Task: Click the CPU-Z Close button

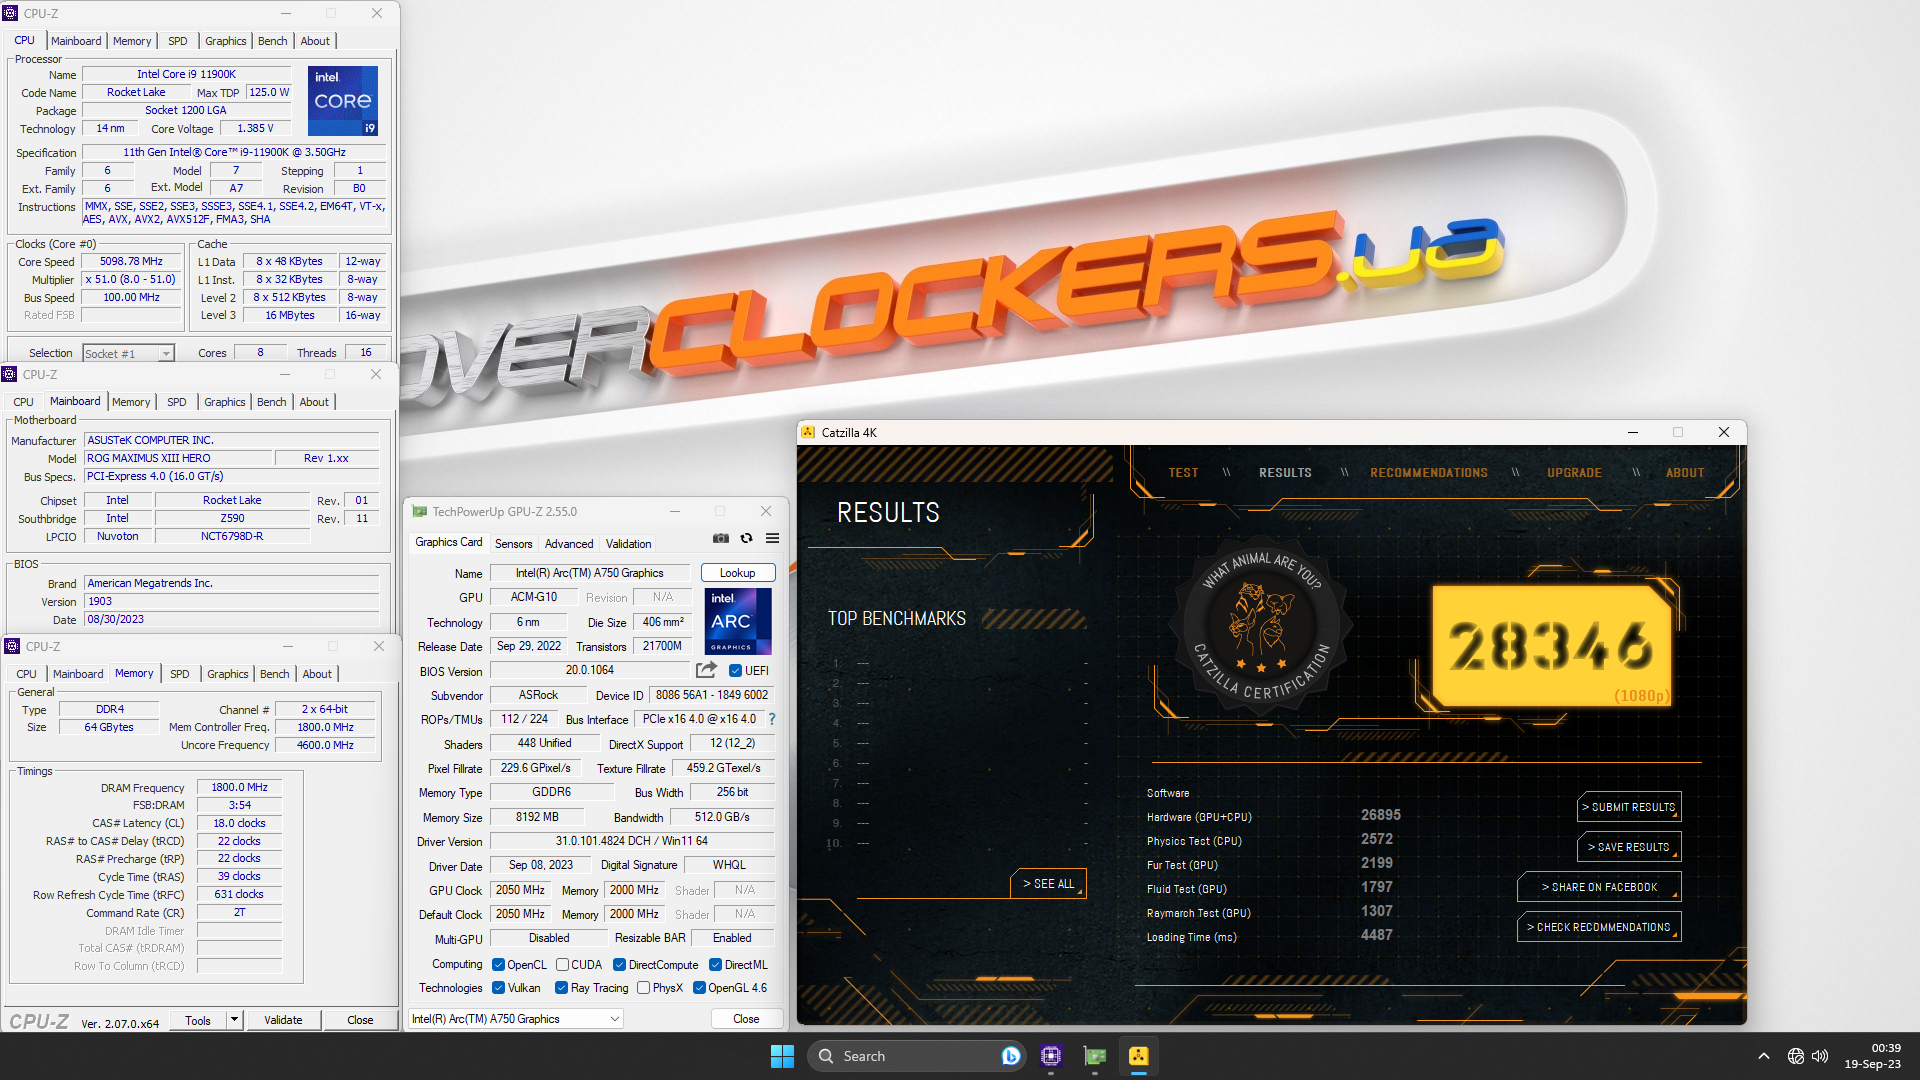Action: tap(360, 1020)
